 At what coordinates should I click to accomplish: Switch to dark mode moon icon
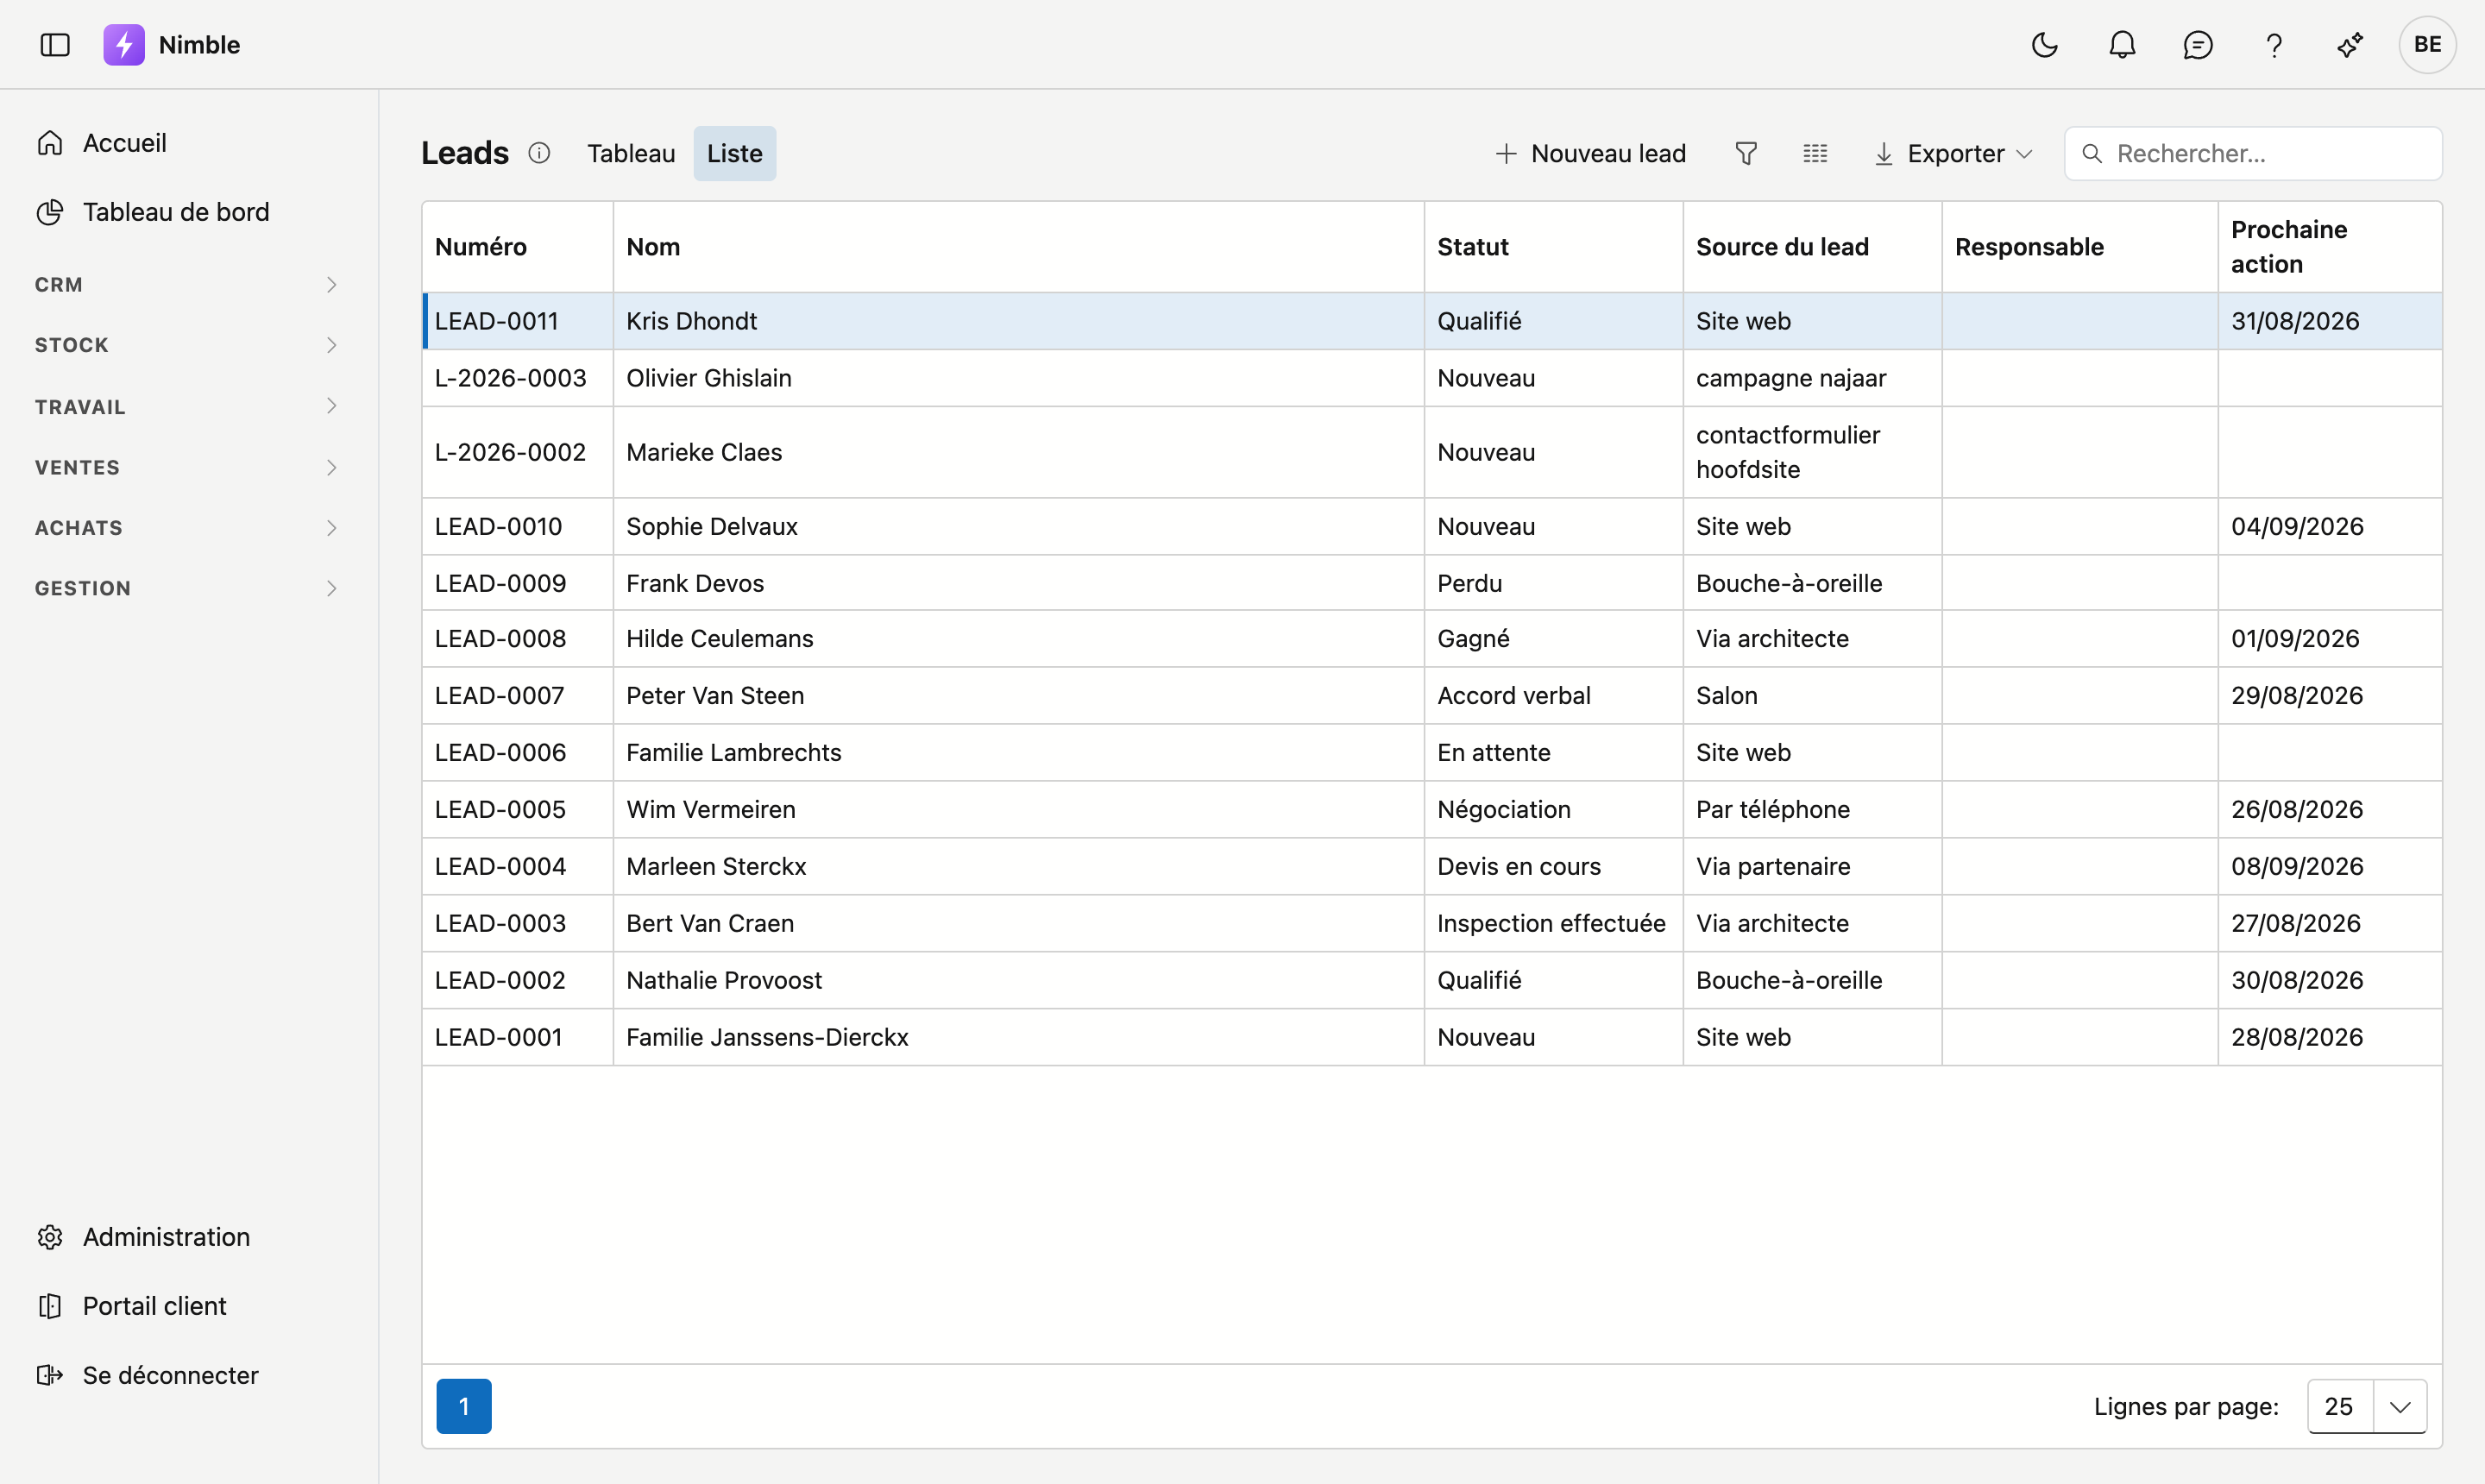click(2045, 45)
